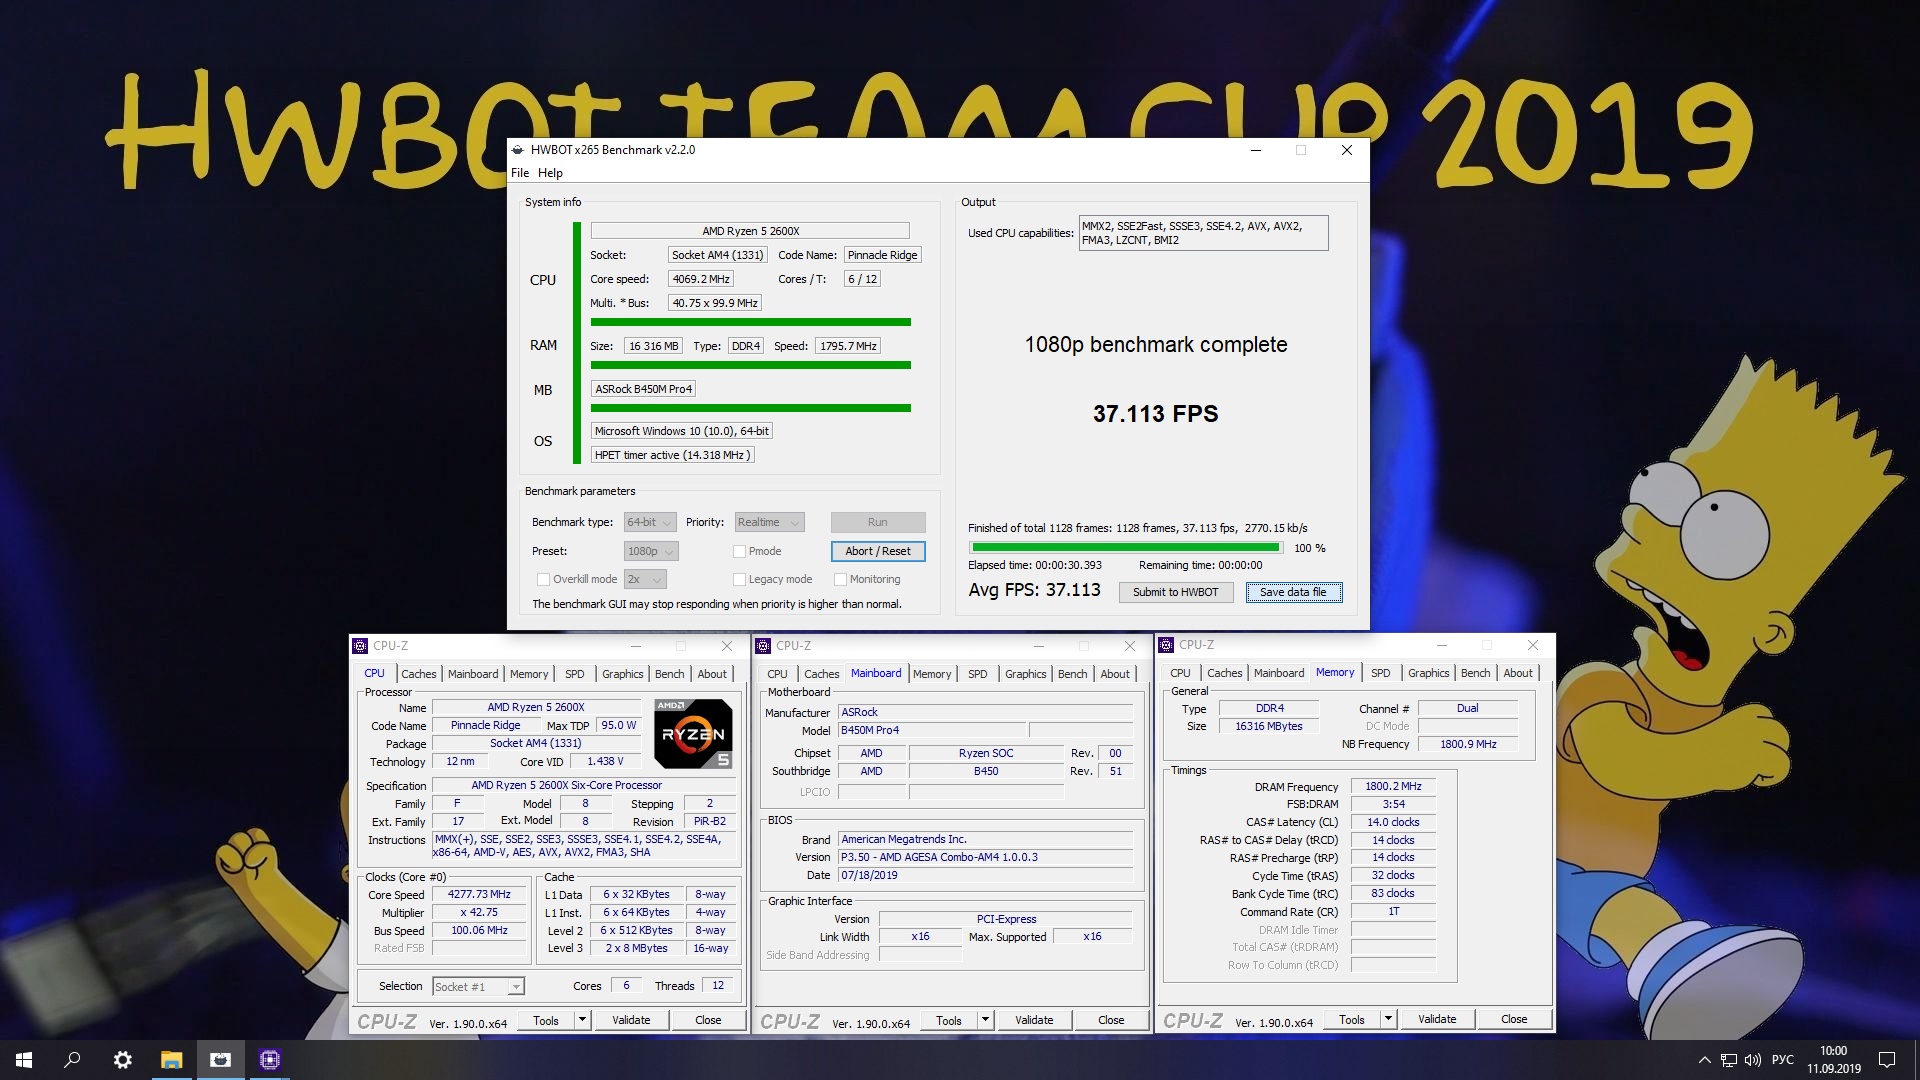Open Overkill 2x multiplier dropdown
This screenshot has width=1920, height=1080.
click(645, 579)
